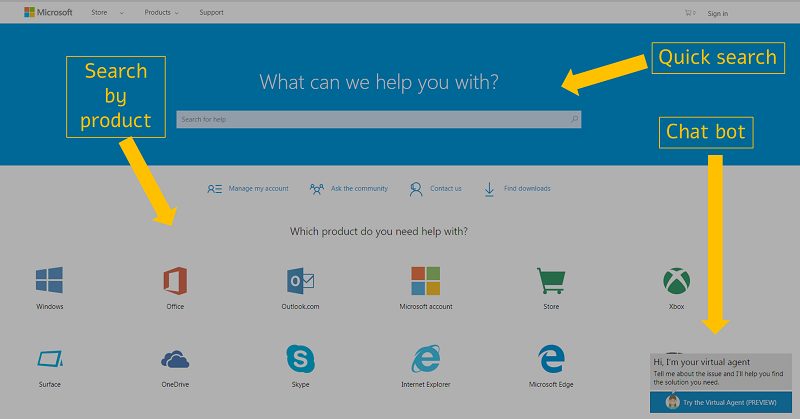800x419 pixels.
Task: Click the OneDrive label text
Action: tap(175, 385)
